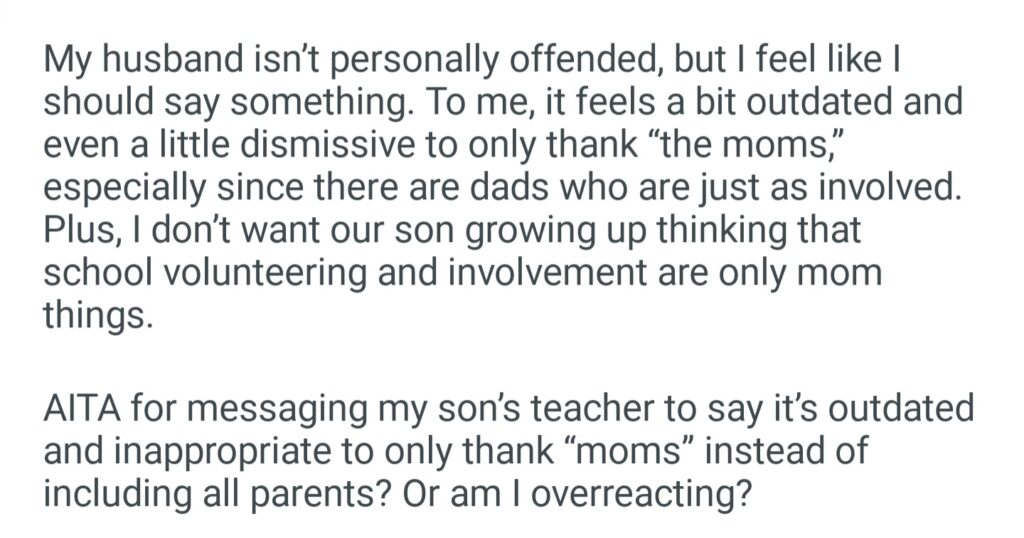Click "just as involved" text
Viewport: 1024px width, 538px height.
[x=852, y=189]
